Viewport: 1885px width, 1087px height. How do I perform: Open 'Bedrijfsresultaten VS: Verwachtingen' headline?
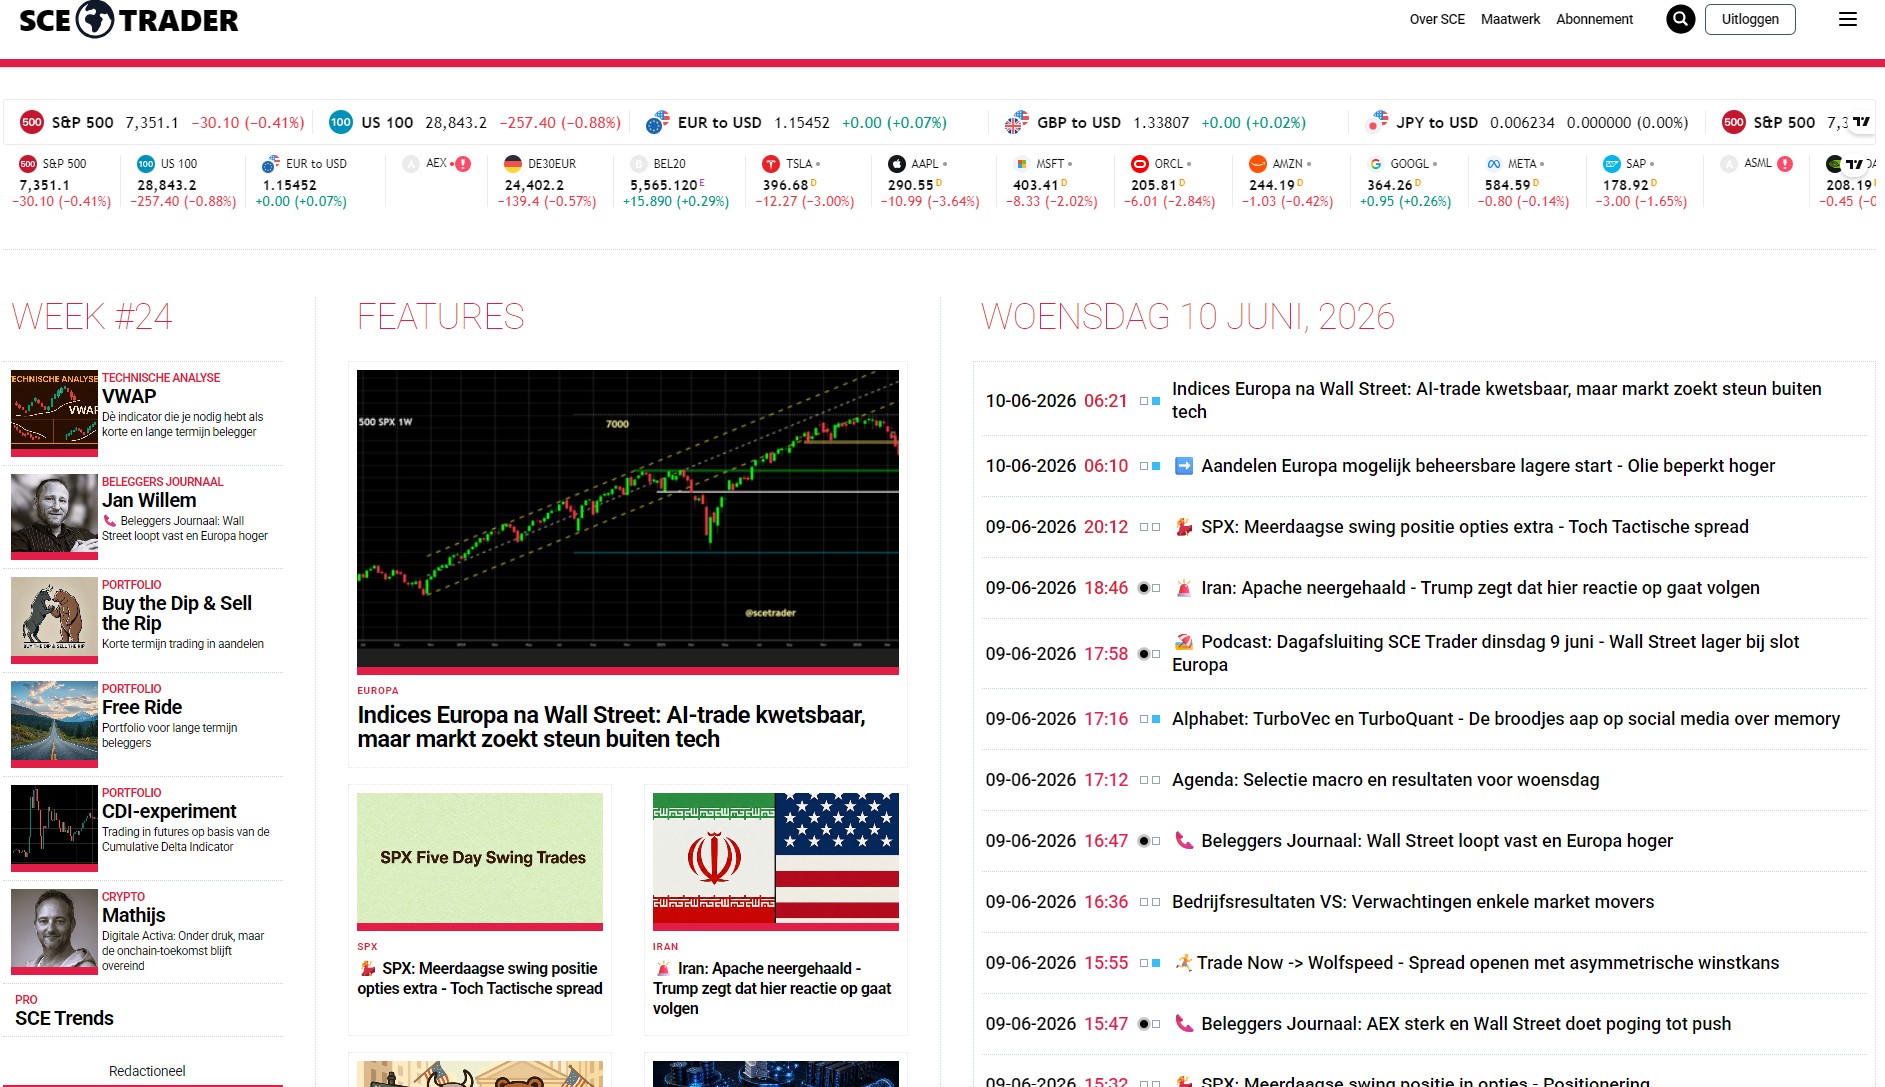pos(1413,902)
